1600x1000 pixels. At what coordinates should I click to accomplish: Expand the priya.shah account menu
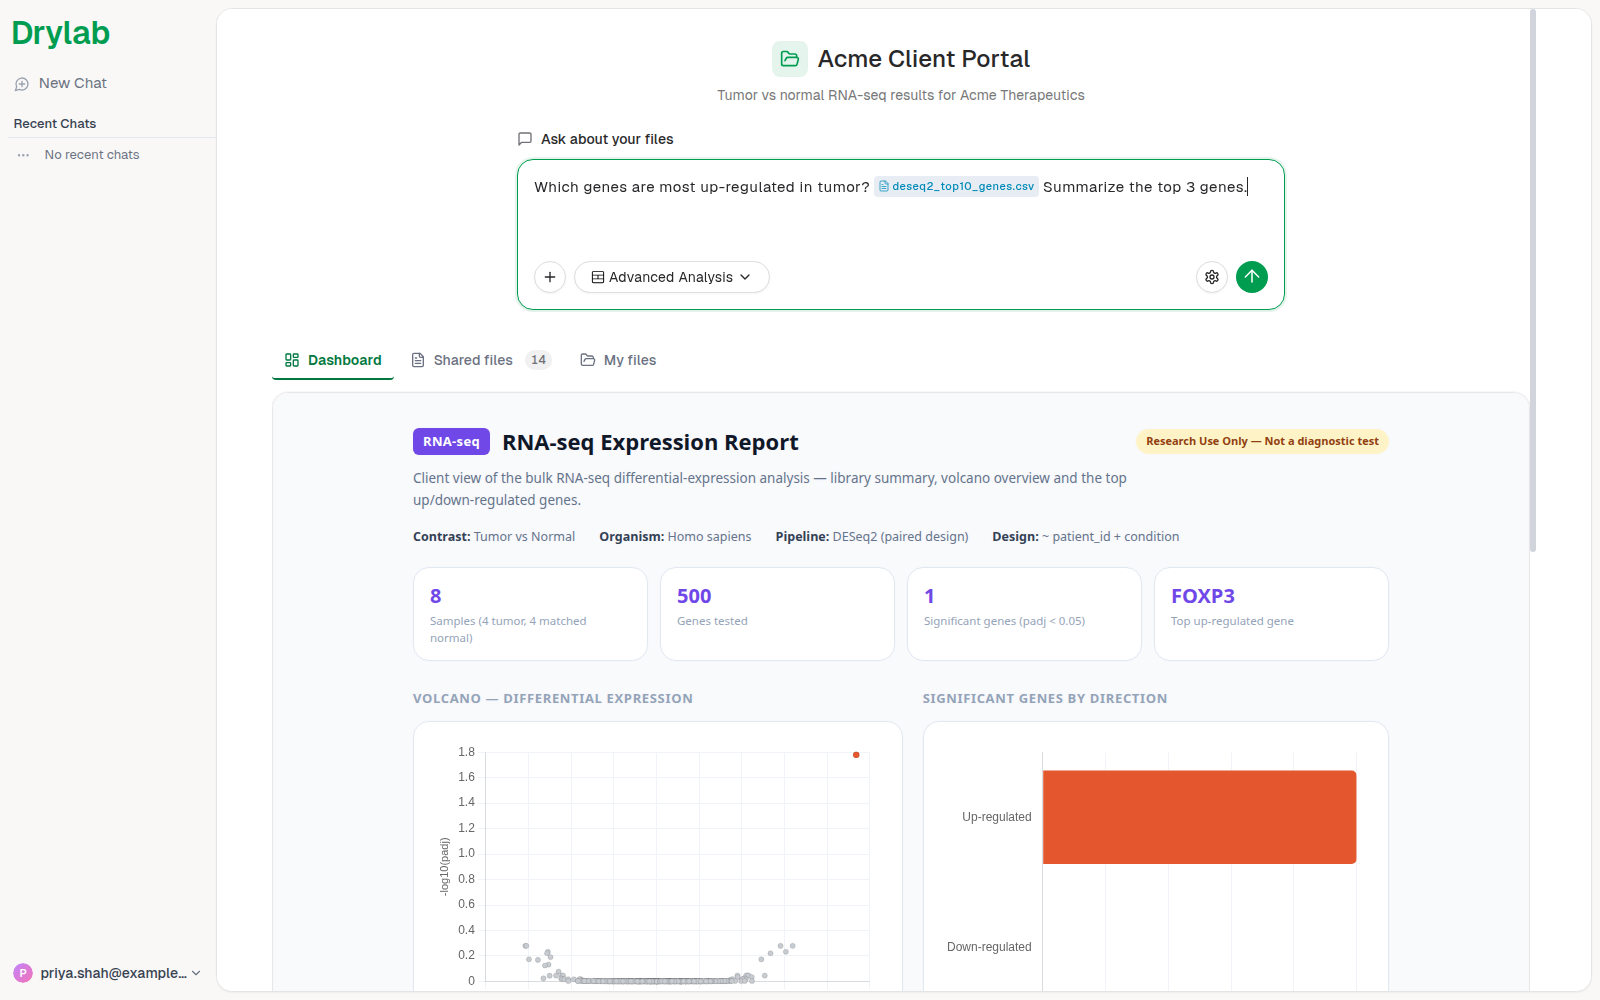(107, 973)
